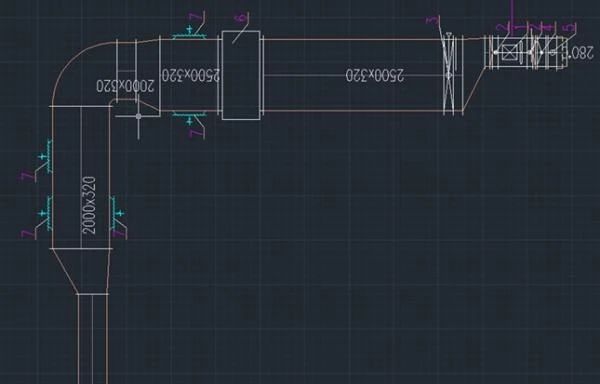Click the magenta callout number 6

coord(241,18)
